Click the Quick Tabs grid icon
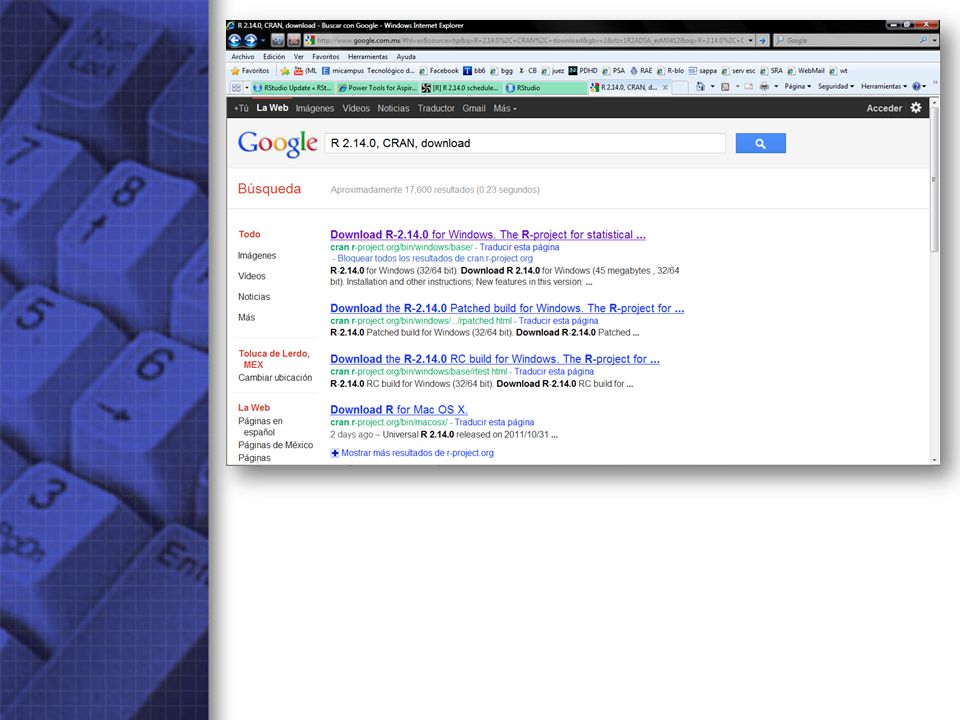The image size is (960, 720). tap(236, 88)
